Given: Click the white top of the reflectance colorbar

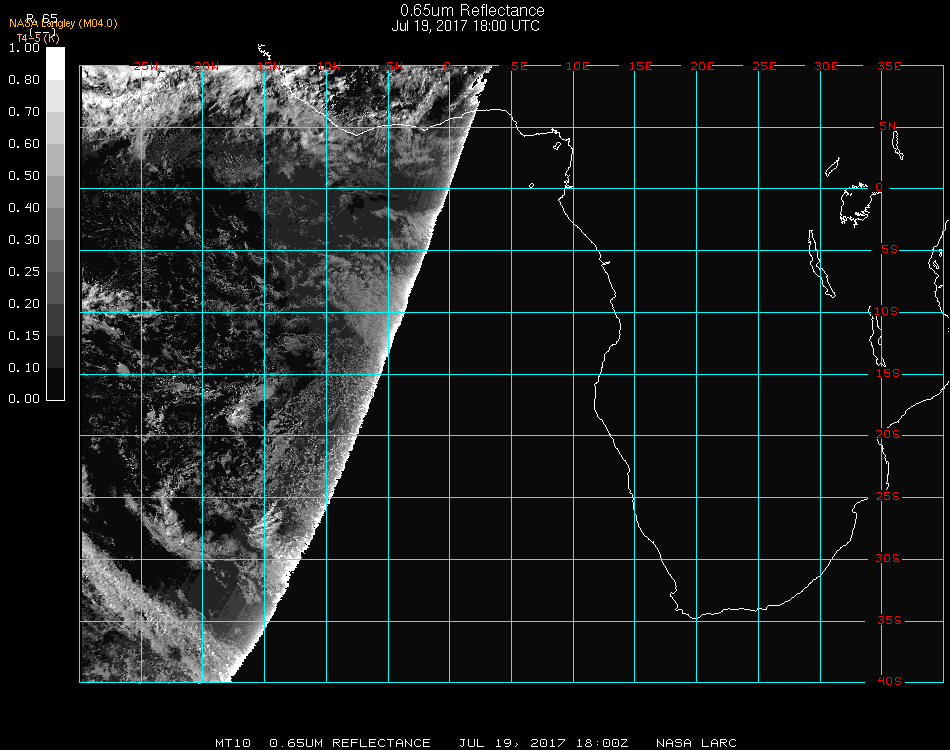Looking at the screenshot, I should pyautogui.click(x=56, y=60).
